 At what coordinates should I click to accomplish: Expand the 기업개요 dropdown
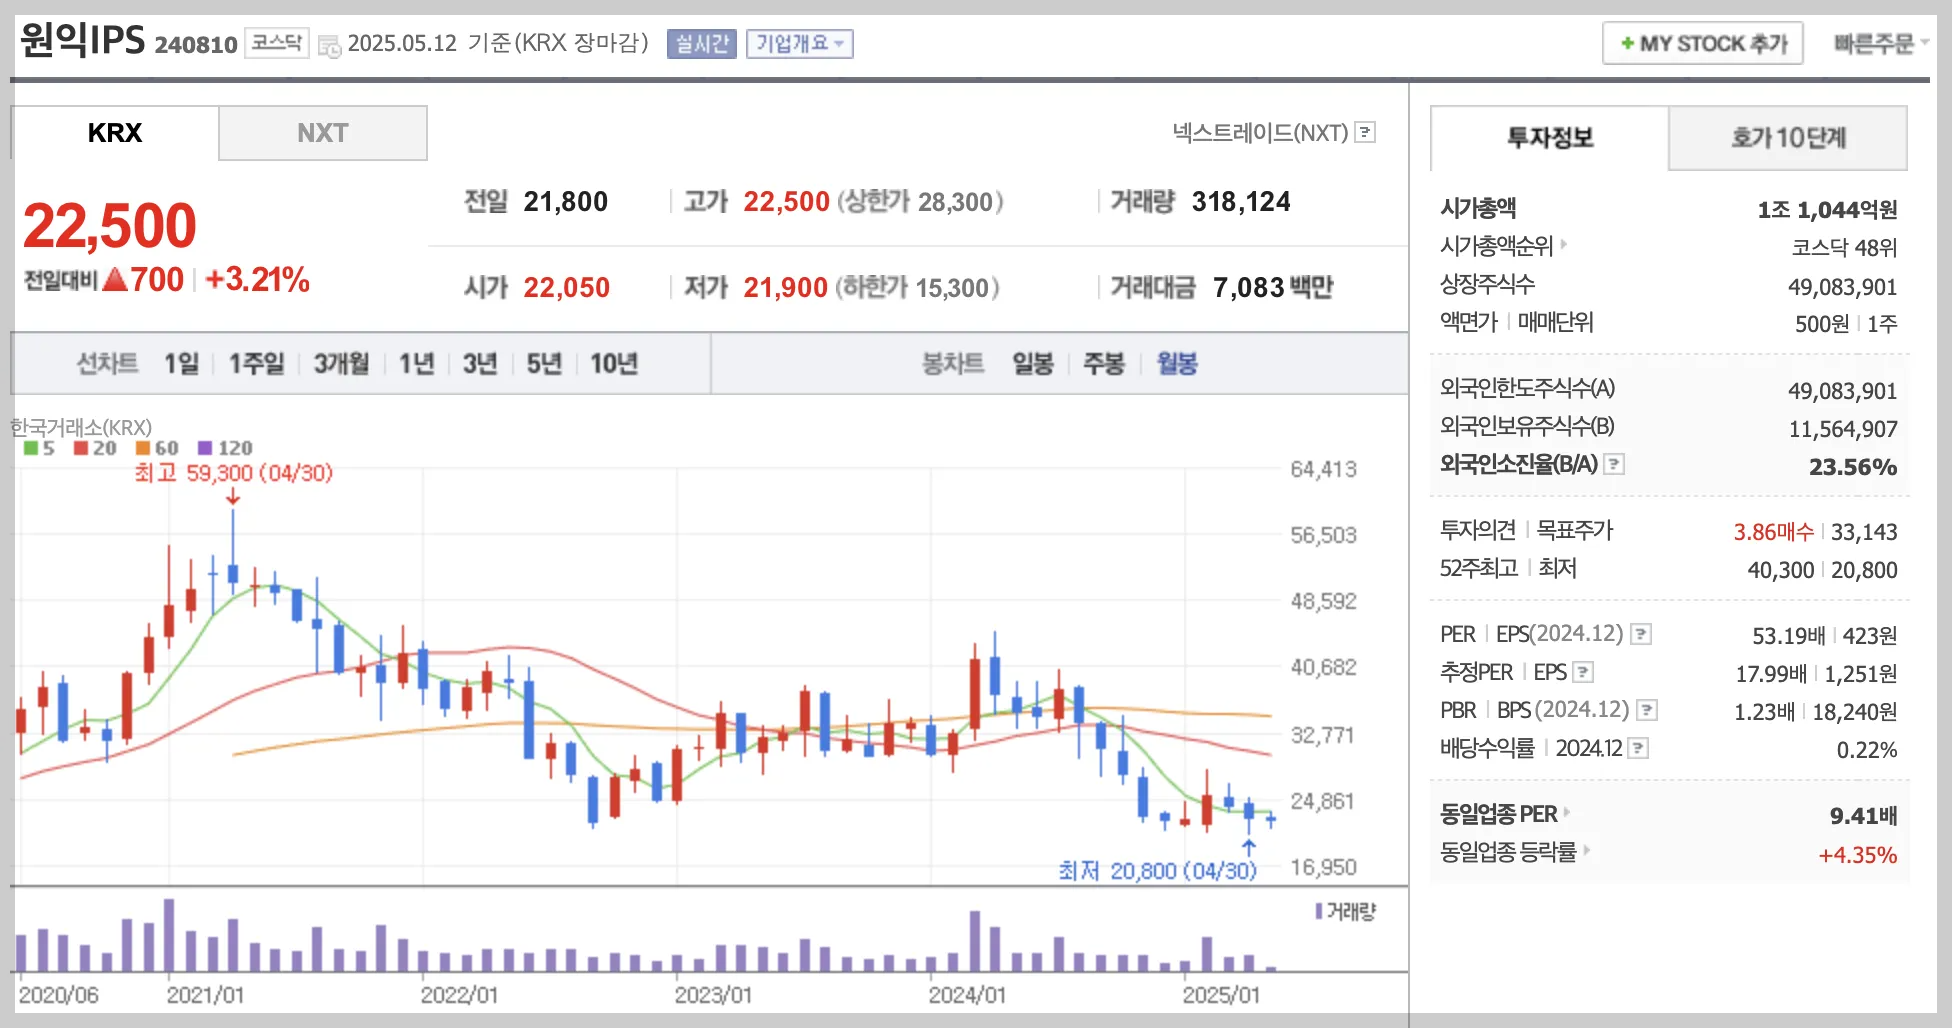pos(800,44)
